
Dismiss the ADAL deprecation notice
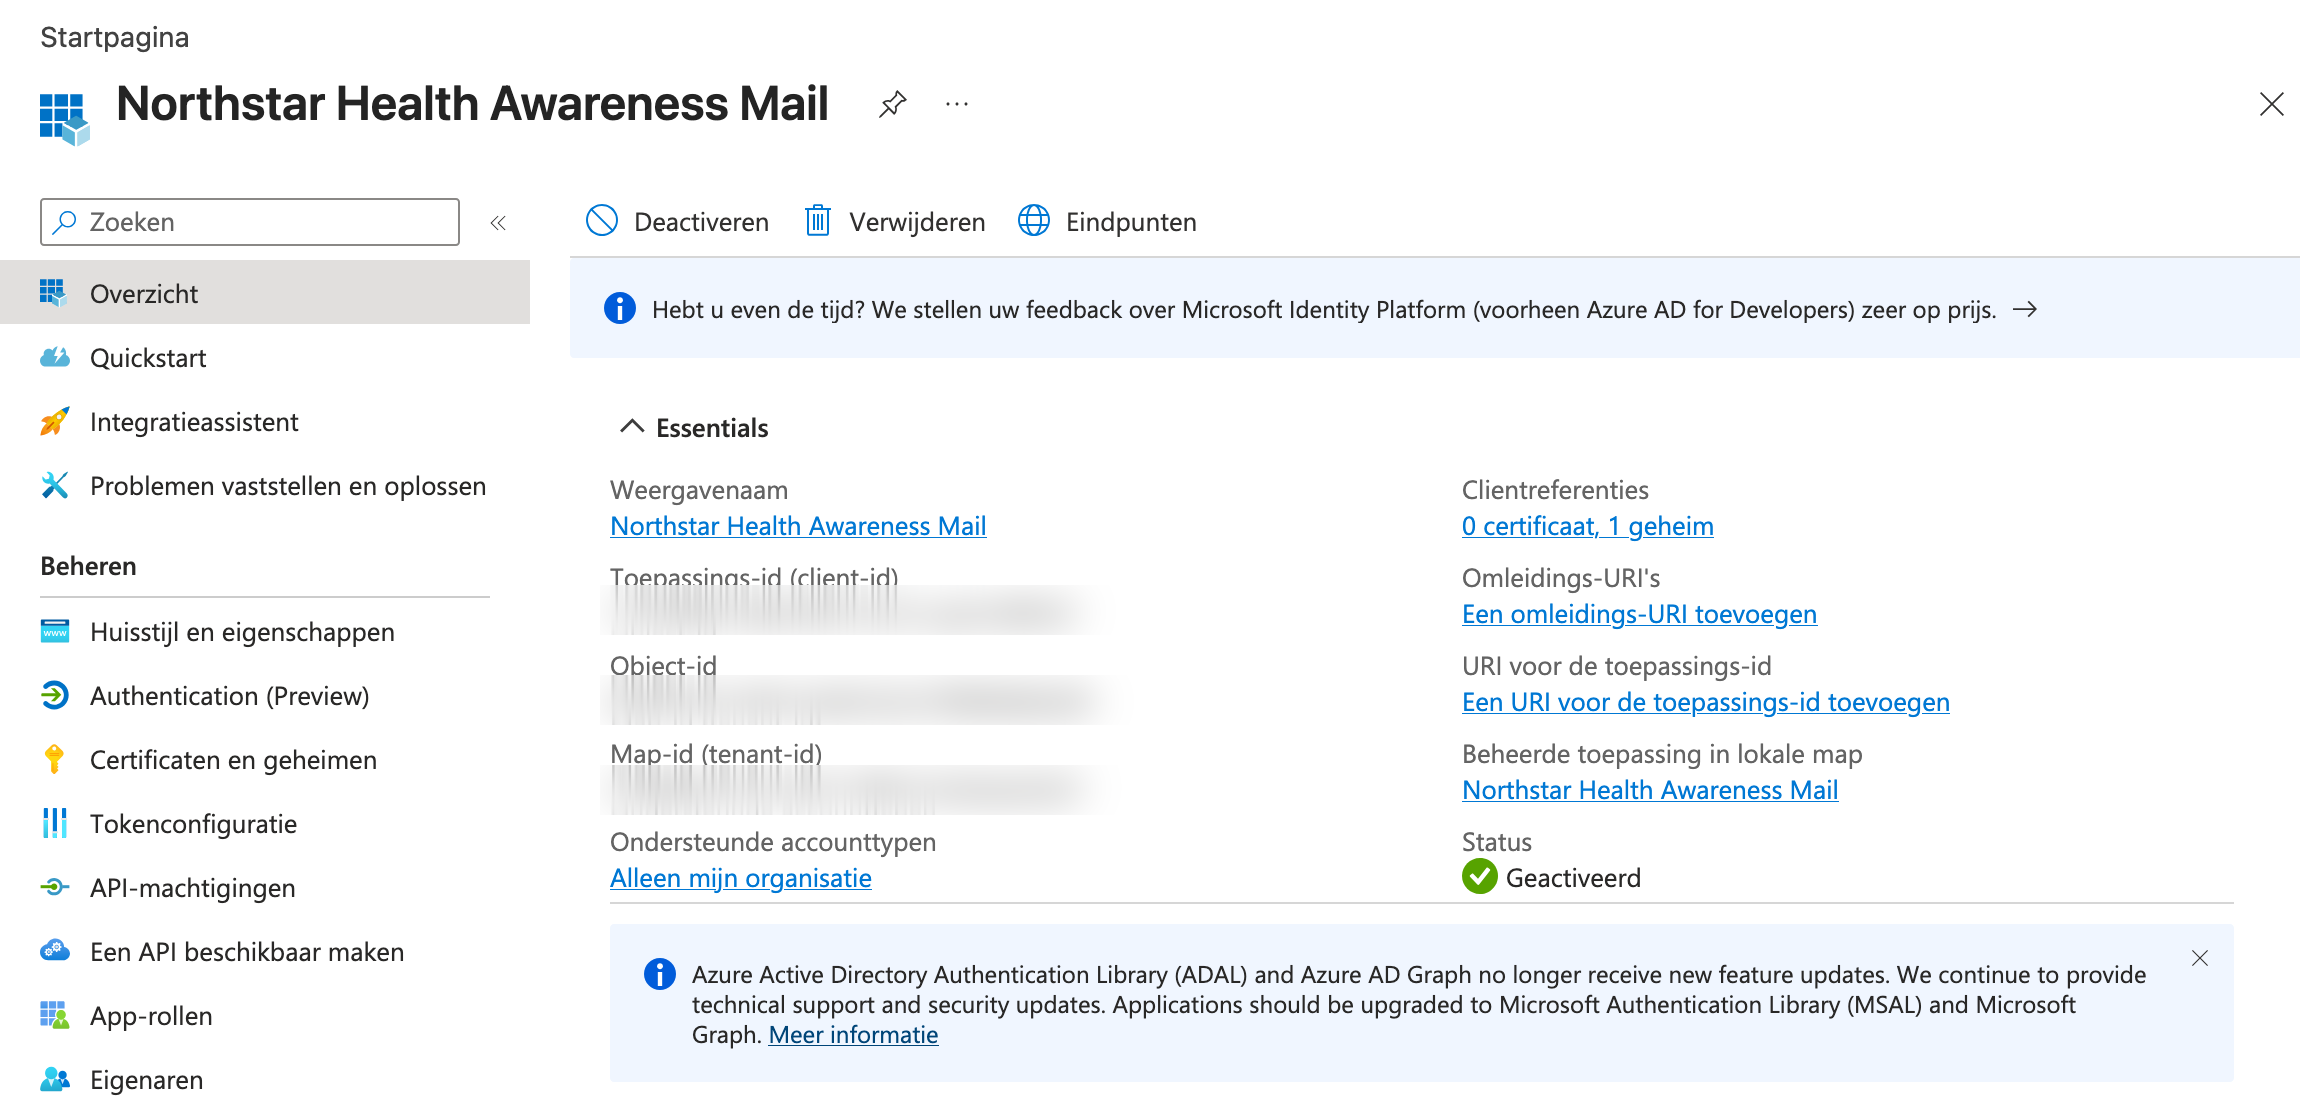(x=2200, y=958)
